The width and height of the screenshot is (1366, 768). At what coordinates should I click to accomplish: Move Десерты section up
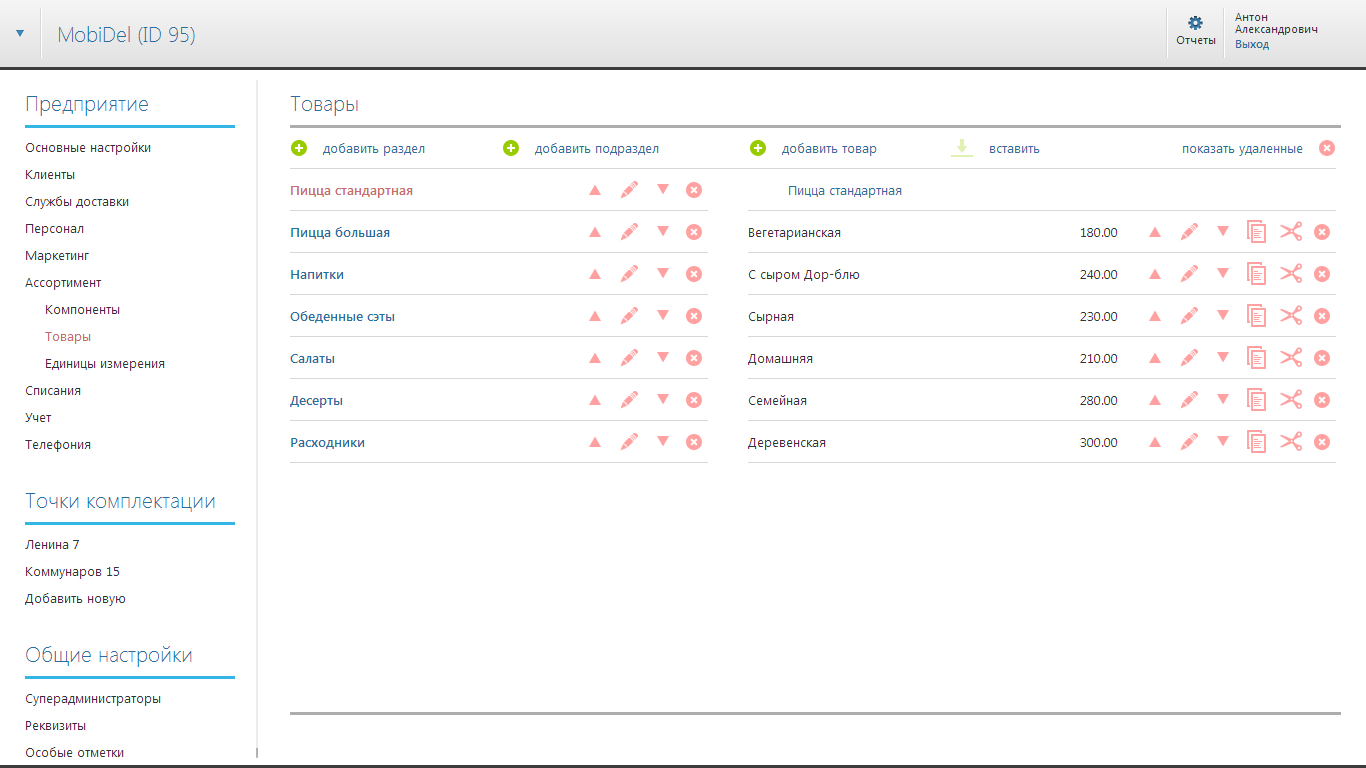coord(595,399)
